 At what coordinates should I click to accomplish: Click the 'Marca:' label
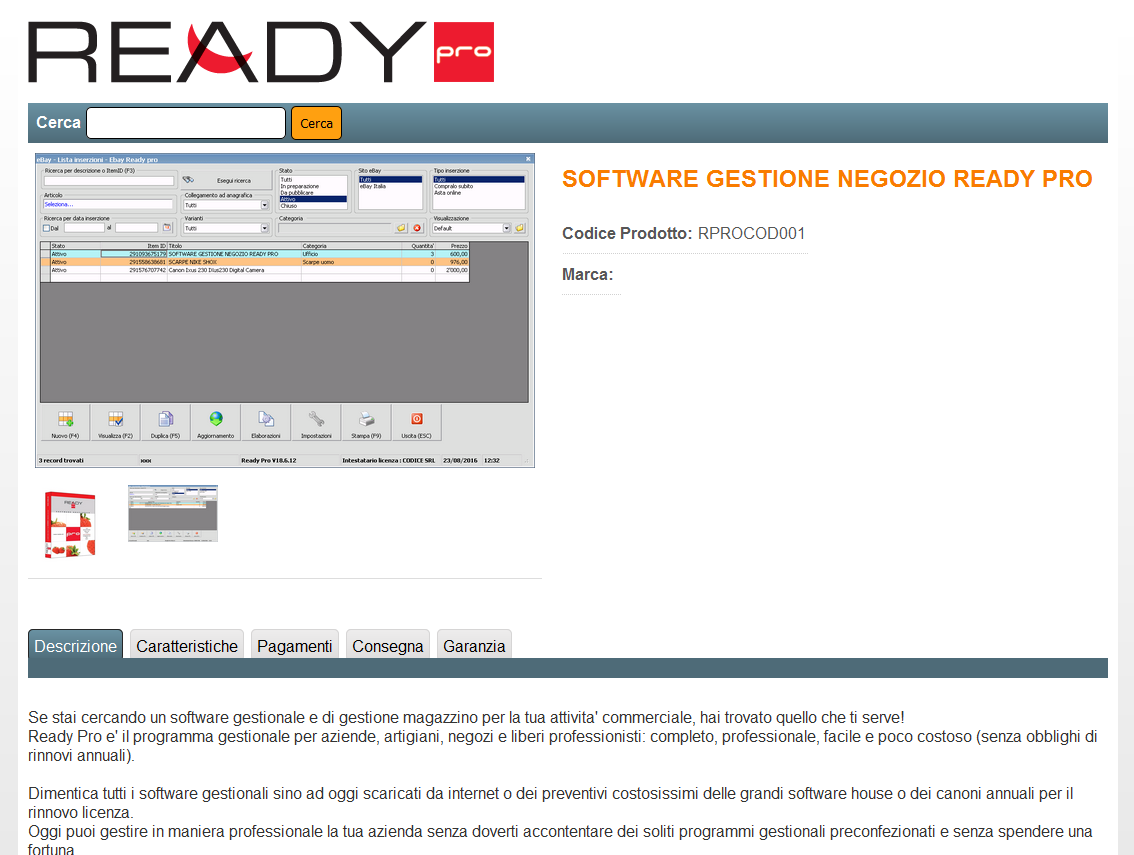(x=587, y=275)
